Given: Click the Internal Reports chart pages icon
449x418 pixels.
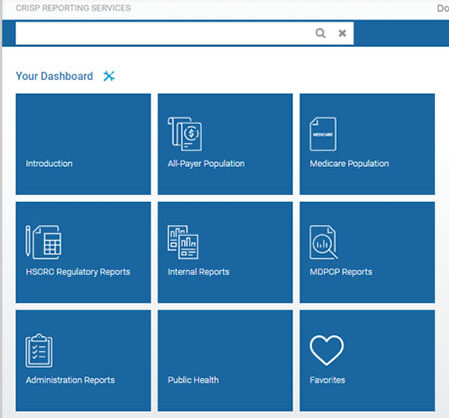Looking at the screenshot, I should click(x=183, y=242).
